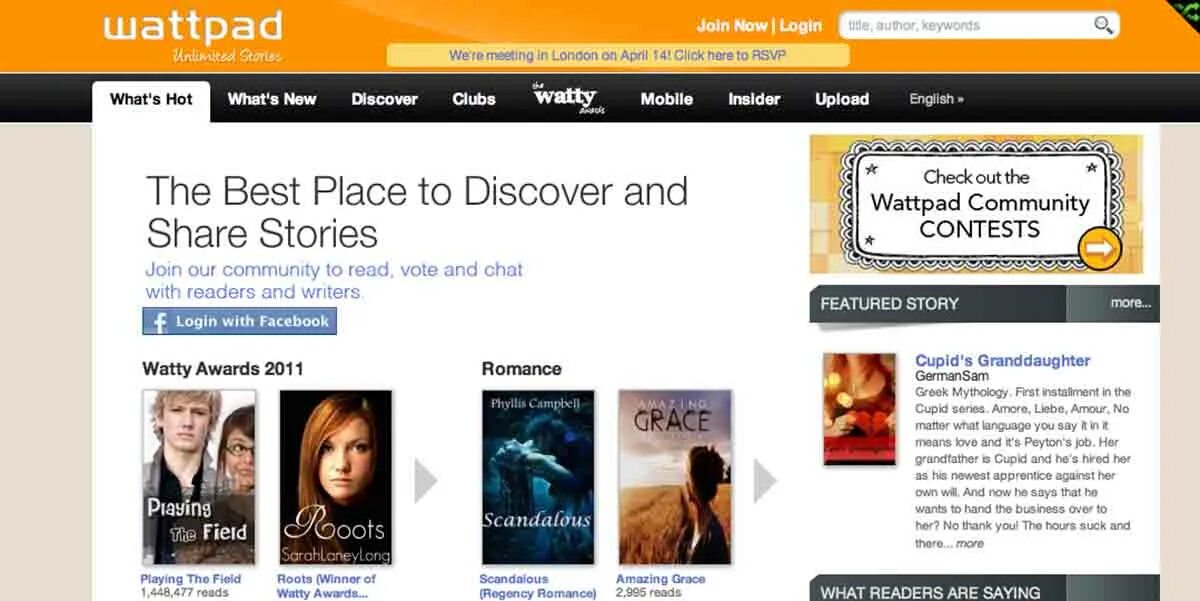Click the Featured Story header

pyautogui.click(x=889, y=303)
